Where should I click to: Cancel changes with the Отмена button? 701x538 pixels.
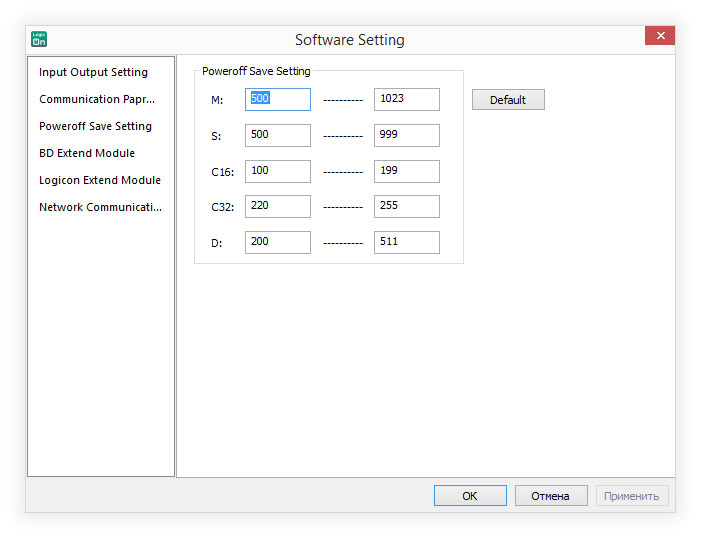tap(551, 496)
